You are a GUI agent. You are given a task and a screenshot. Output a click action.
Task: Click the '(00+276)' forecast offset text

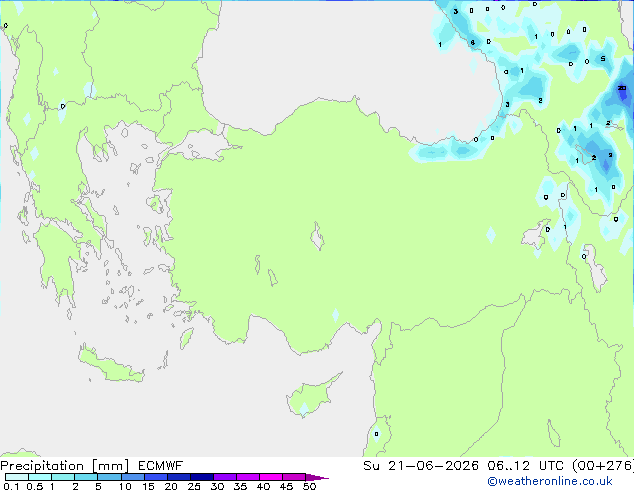pyautogui.click(x=603, y=466)
